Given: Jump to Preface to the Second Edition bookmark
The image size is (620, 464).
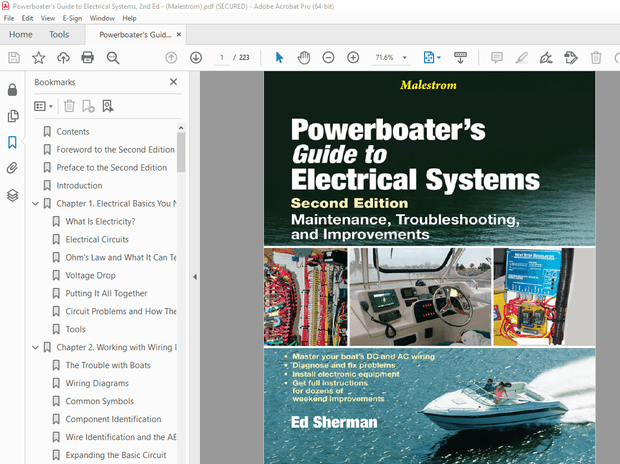Looking at the screenshot, I should click(x=112, y=168).
